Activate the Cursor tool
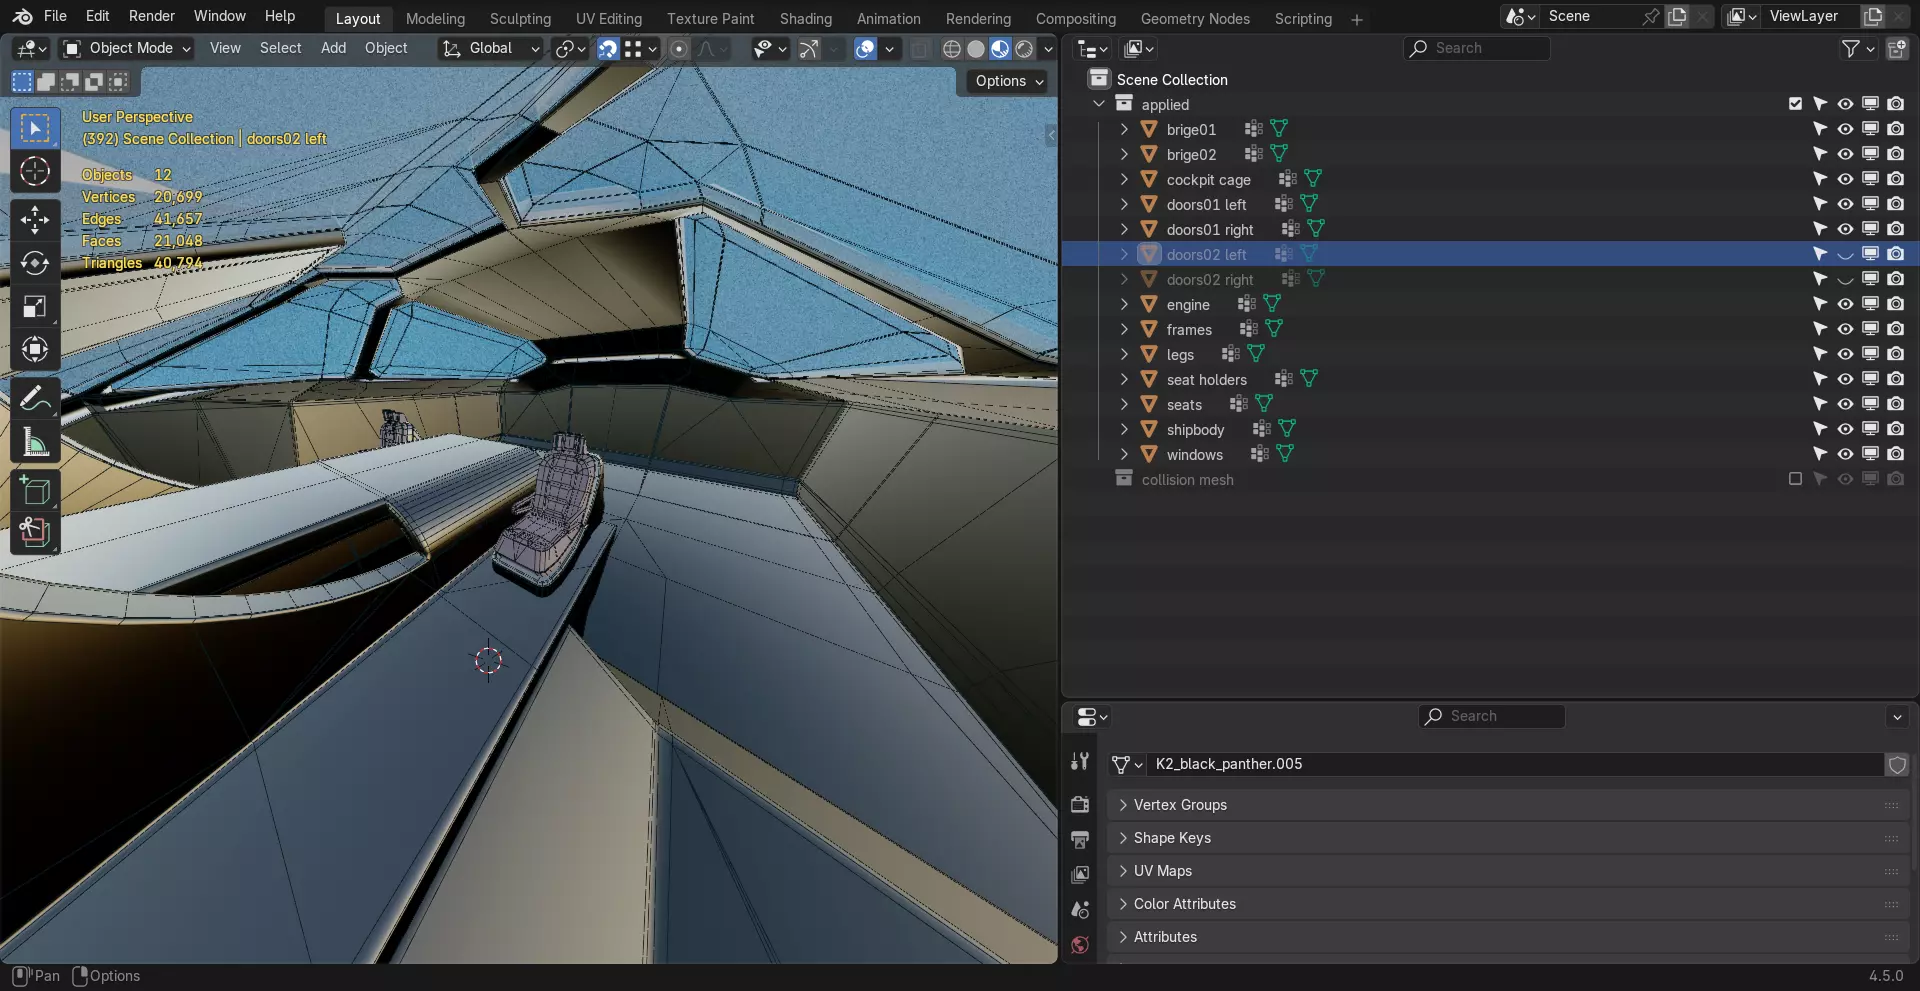 pyautogui.click(x=35, y=172)
